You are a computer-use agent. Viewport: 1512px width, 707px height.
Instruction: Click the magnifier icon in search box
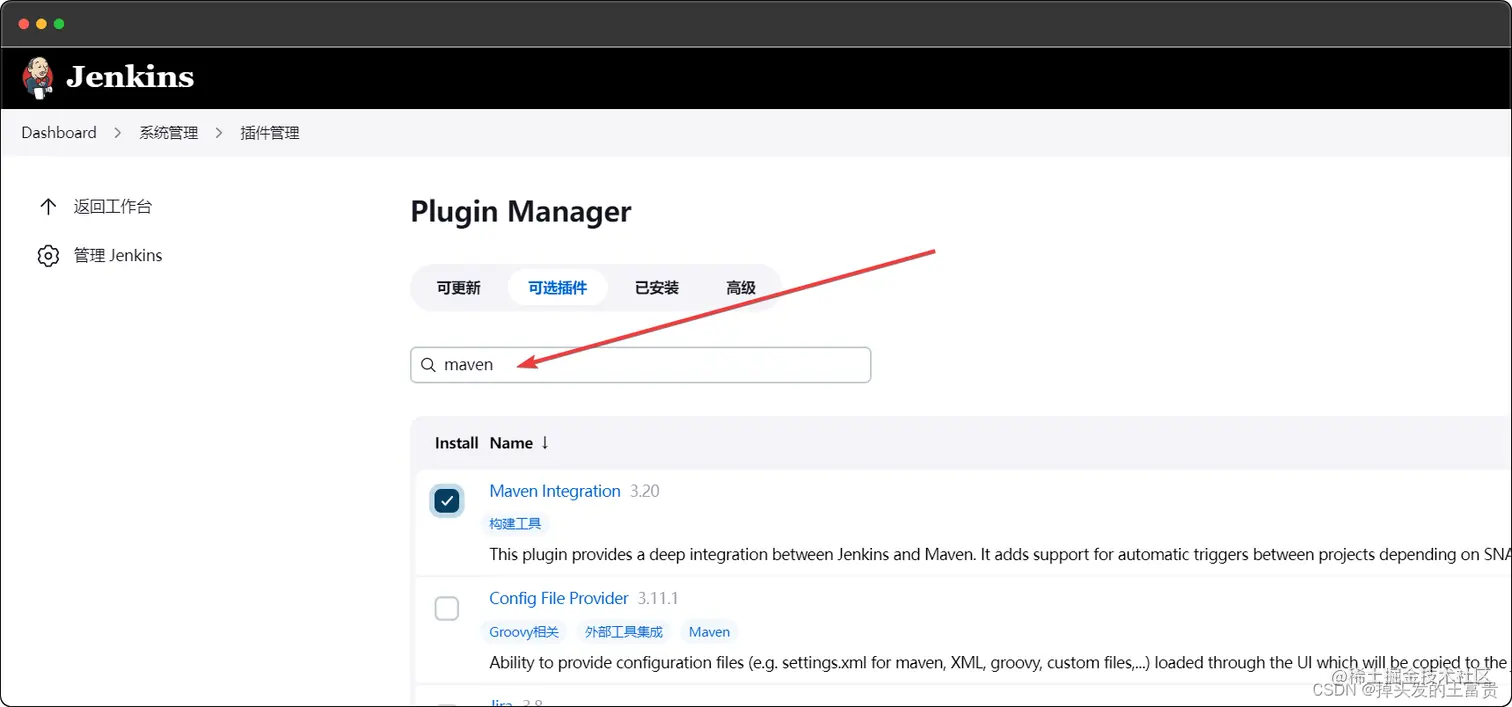point(428,365)
